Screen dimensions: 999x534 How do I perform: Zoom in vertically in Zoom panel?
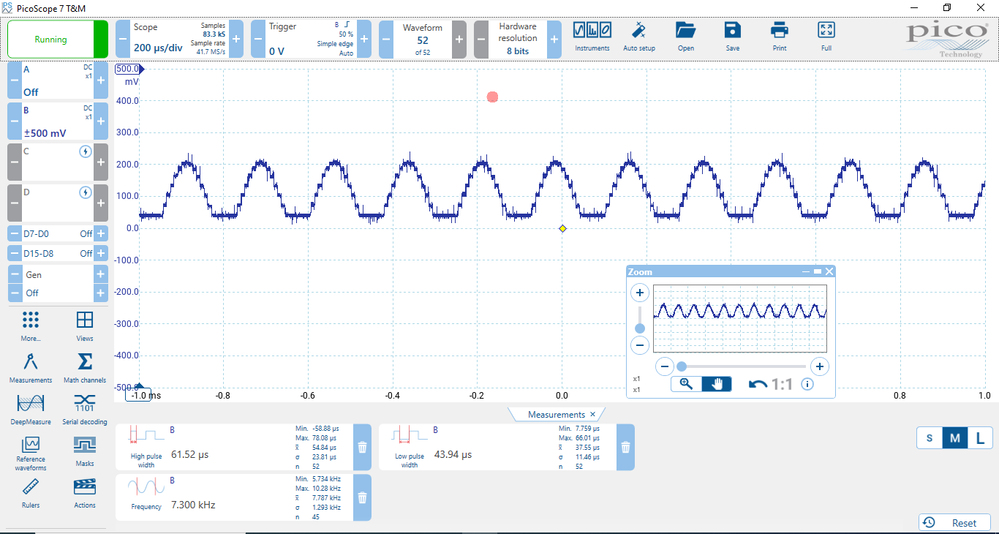[640, 293]
